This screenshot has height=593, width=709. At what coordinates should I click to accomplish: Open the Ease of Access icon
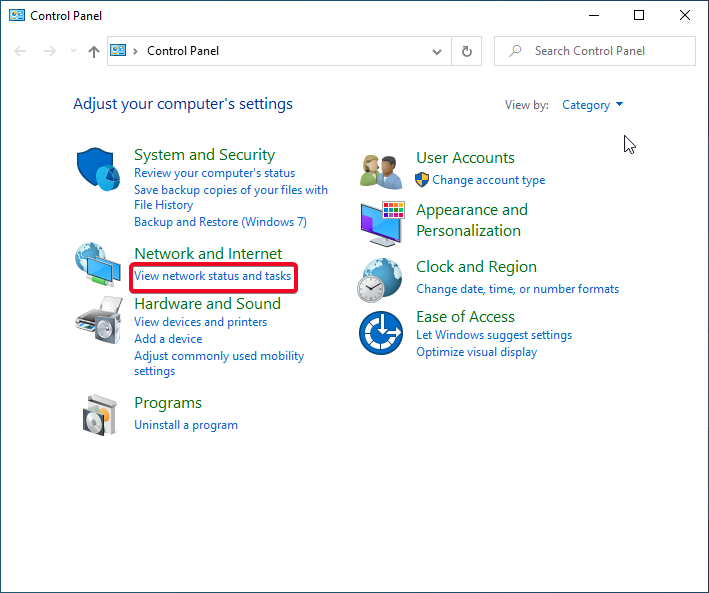point(381,332)
